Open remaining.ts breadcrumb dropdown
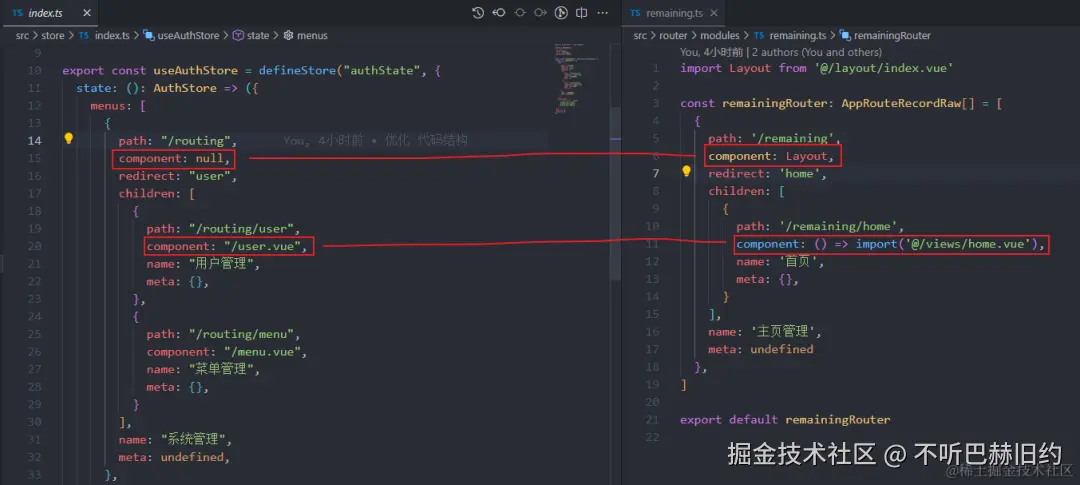Screen dimensions: 1080x485 [798, 35]
